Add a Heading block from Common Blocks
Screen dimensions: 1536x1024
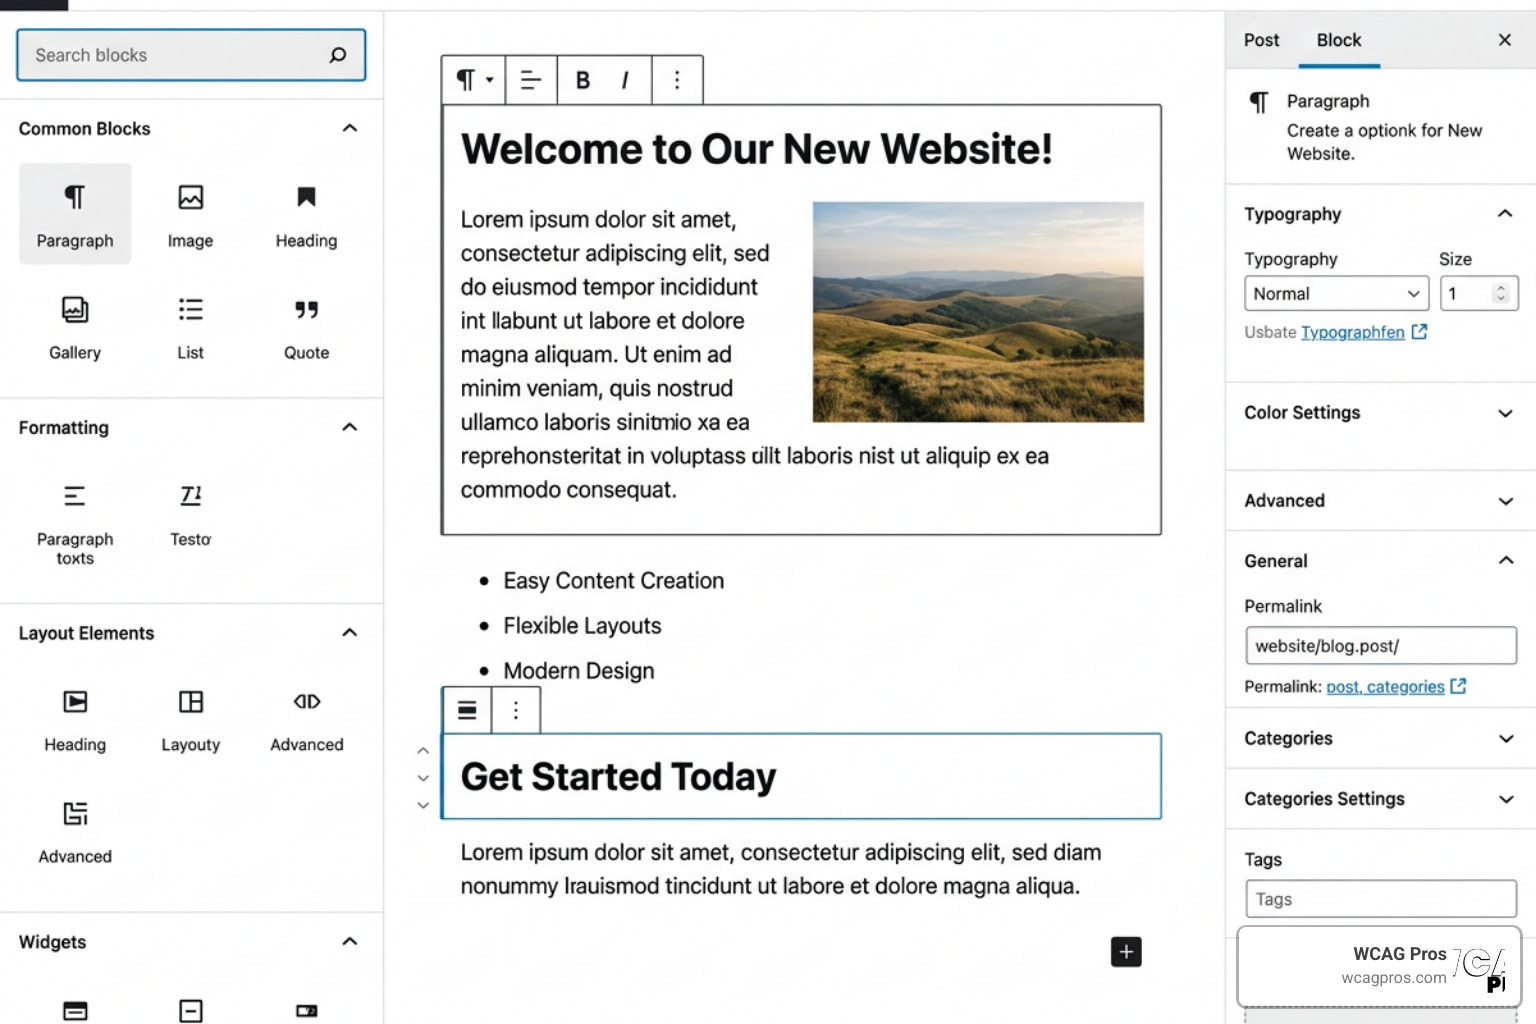pyautogui.click(x=306, y=214)
